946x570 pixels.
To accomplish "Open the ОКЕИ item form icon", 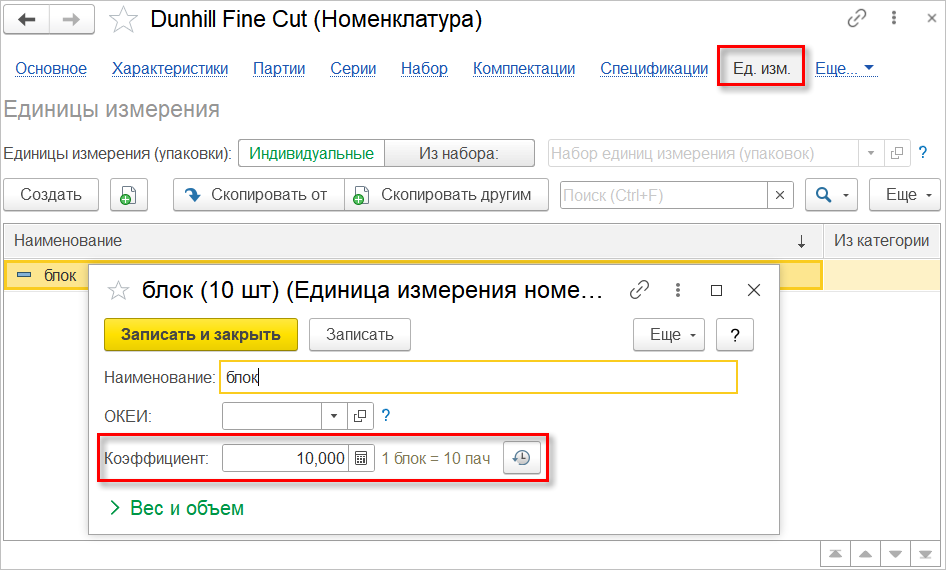I will (360, 416).
